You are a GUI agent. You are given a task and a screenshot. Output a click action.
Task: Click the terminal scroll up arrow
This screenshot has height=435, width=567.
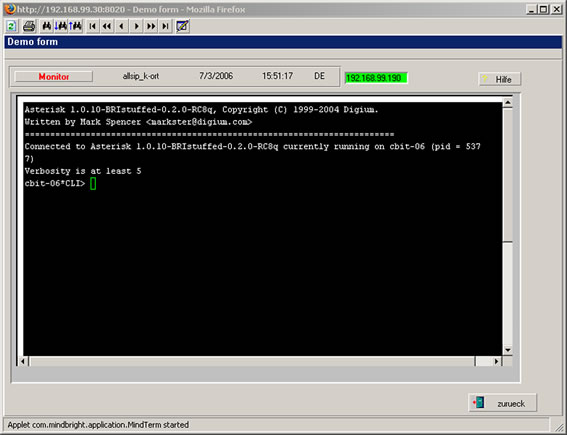(508, 103)
